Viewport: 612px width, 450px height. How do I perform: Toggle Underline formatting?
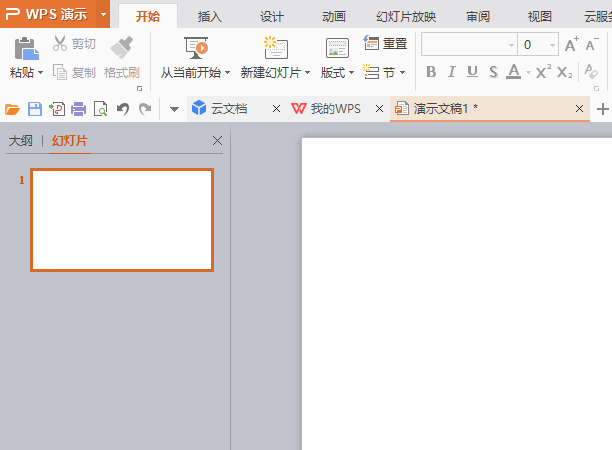(x=472, y=72)
